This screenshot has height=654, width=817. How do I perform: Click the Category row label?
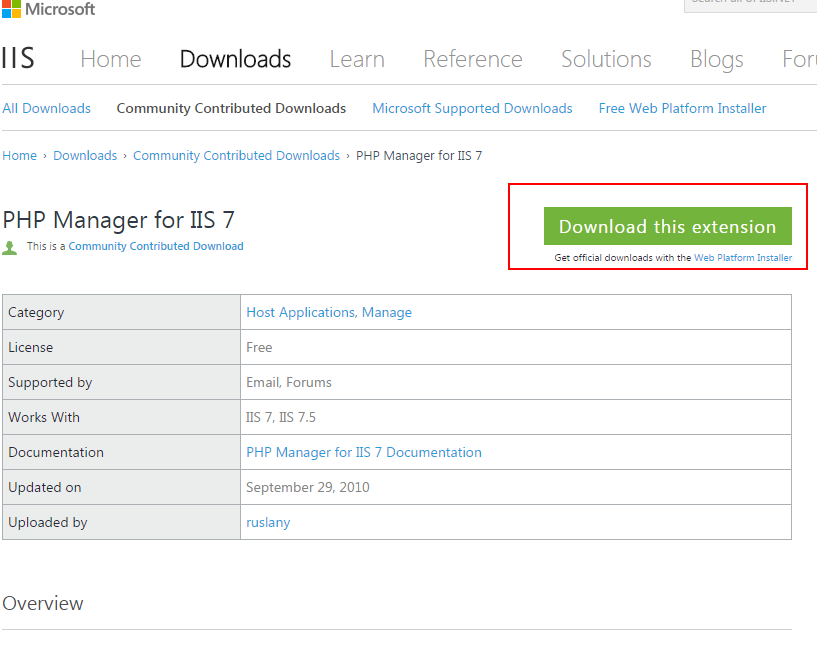click(x=36, y=313)
